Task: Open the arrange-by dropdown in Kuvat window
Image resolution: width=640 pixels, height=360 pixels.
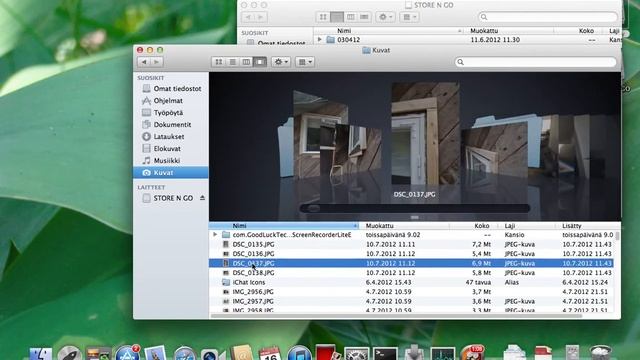Action: coord(305,62)
